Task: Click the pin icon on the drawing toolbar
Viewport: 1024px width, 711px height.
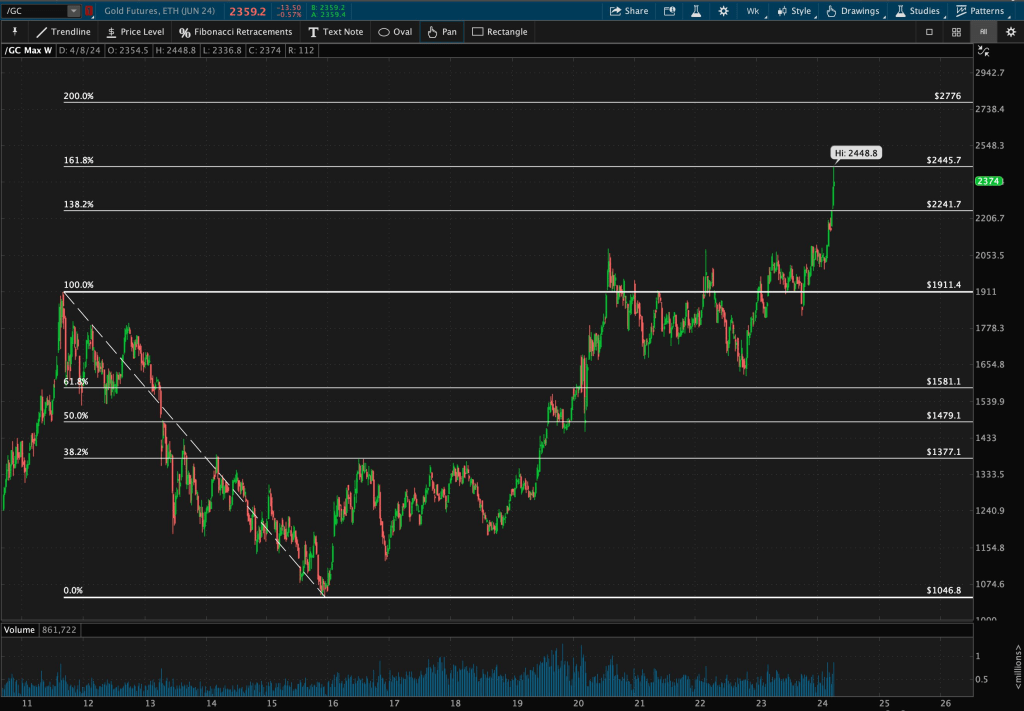Action: 14,31
